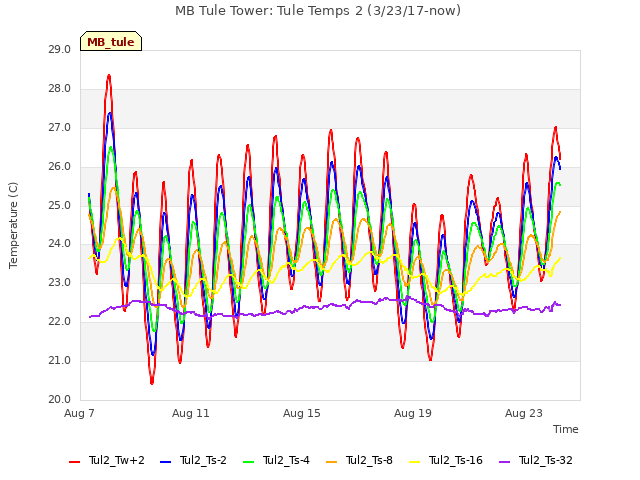
Task: Click the Temperature (C) axis label
Action: coord(13,225)
